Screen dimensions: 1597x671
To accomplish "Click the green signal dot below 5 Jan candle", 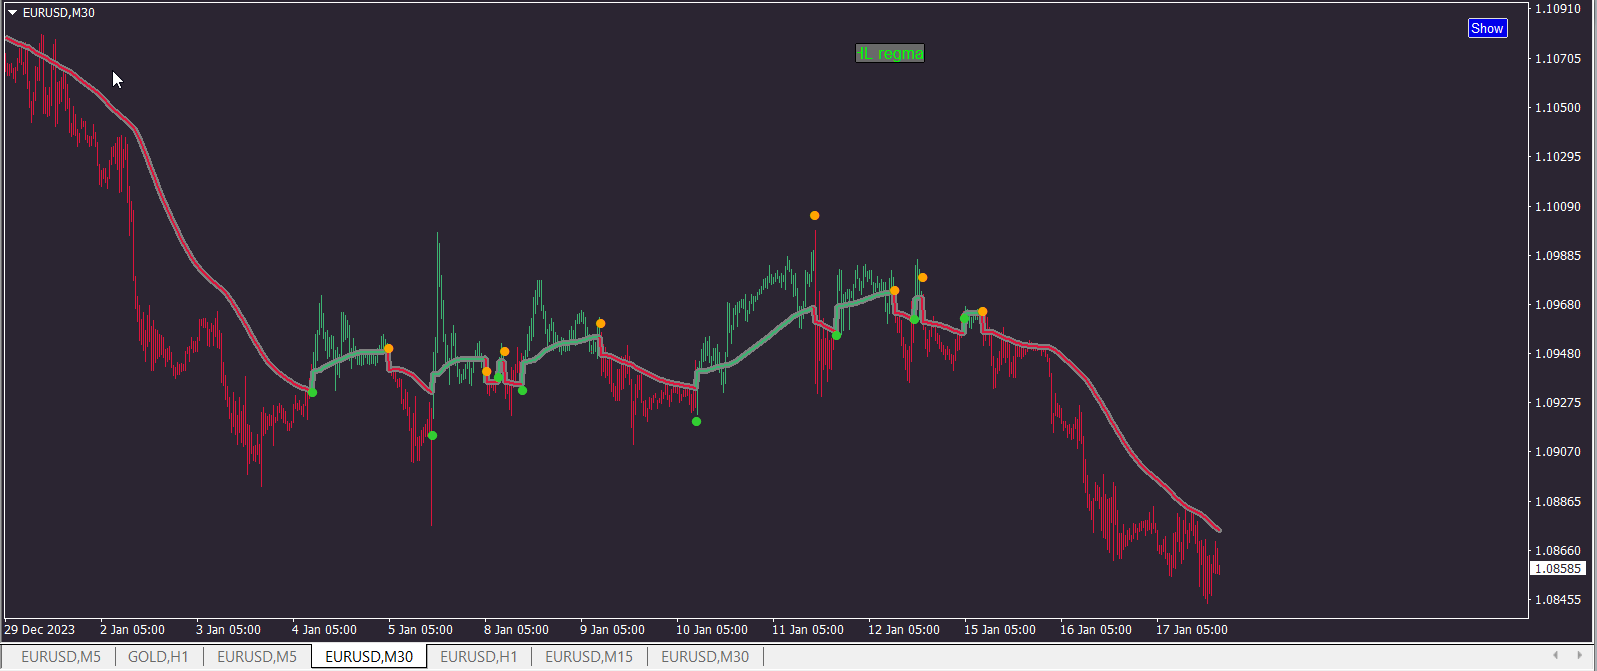I will click(x=432, y=436).
